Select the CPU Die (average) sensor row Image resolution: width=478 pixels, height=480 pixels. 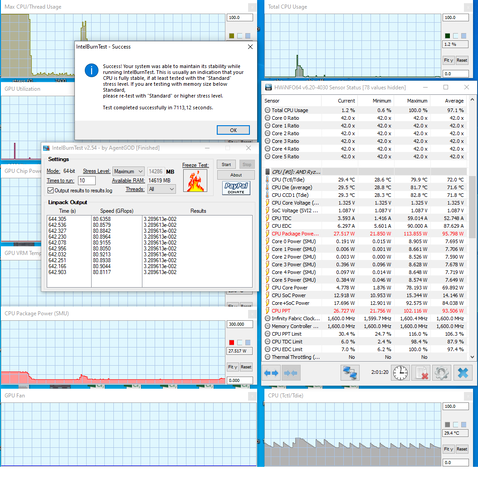point(365,187)
